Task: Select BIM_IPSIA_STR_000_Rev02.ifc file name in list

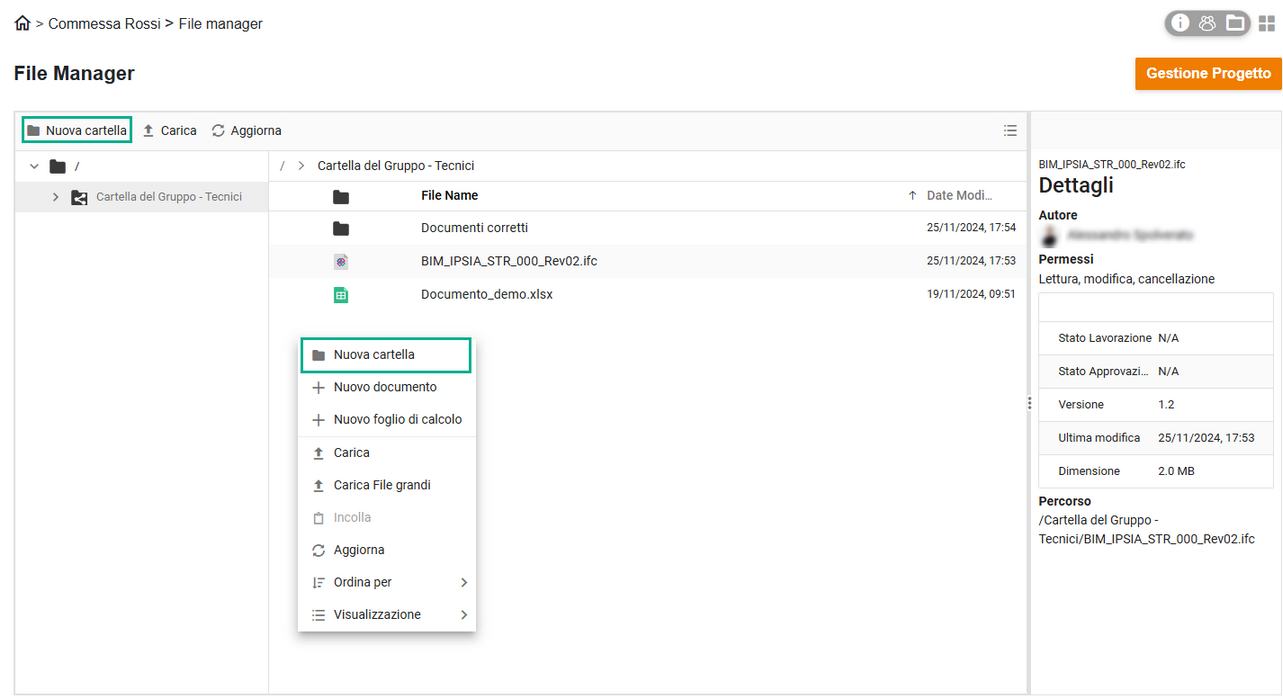Action: click(509, 261)
